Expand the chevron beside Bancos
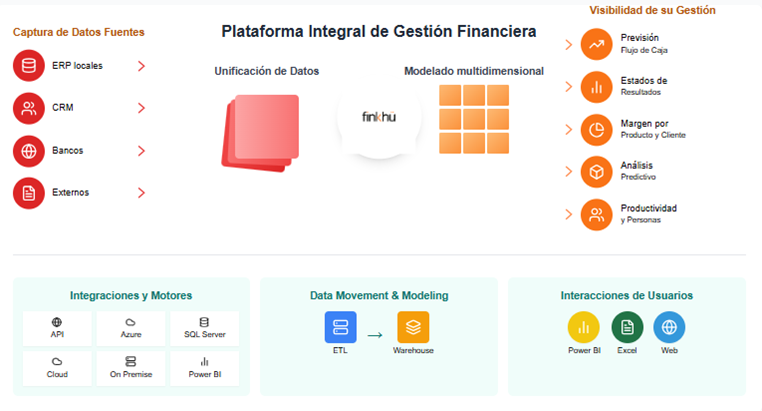 pyautogui.click(x=141, y=151)
